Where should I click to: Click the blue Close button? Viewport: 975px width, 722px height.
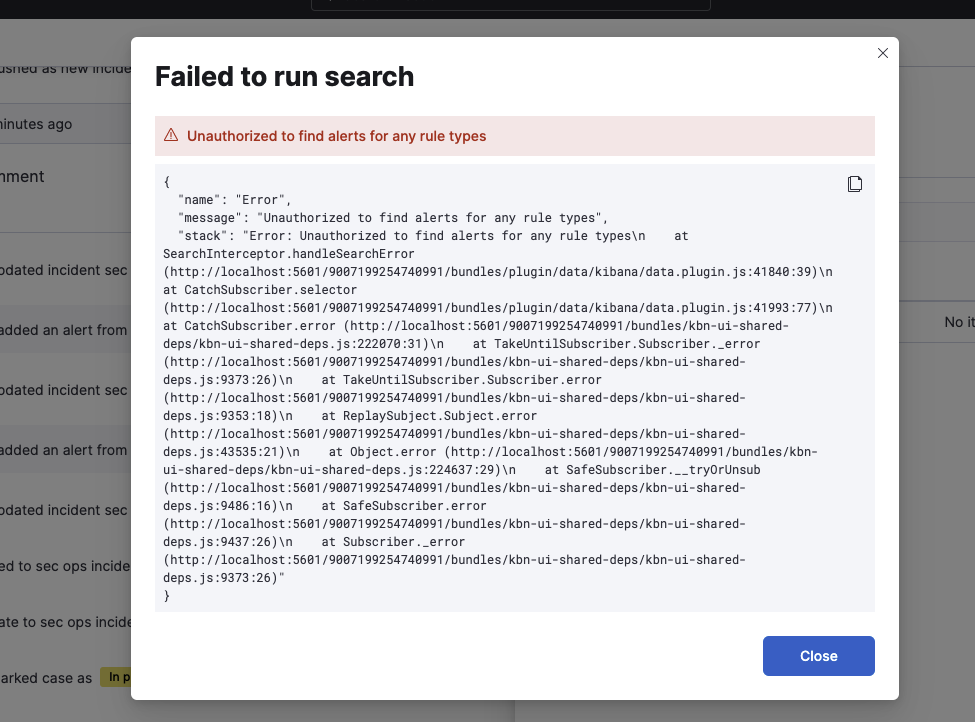pos(818,655)
